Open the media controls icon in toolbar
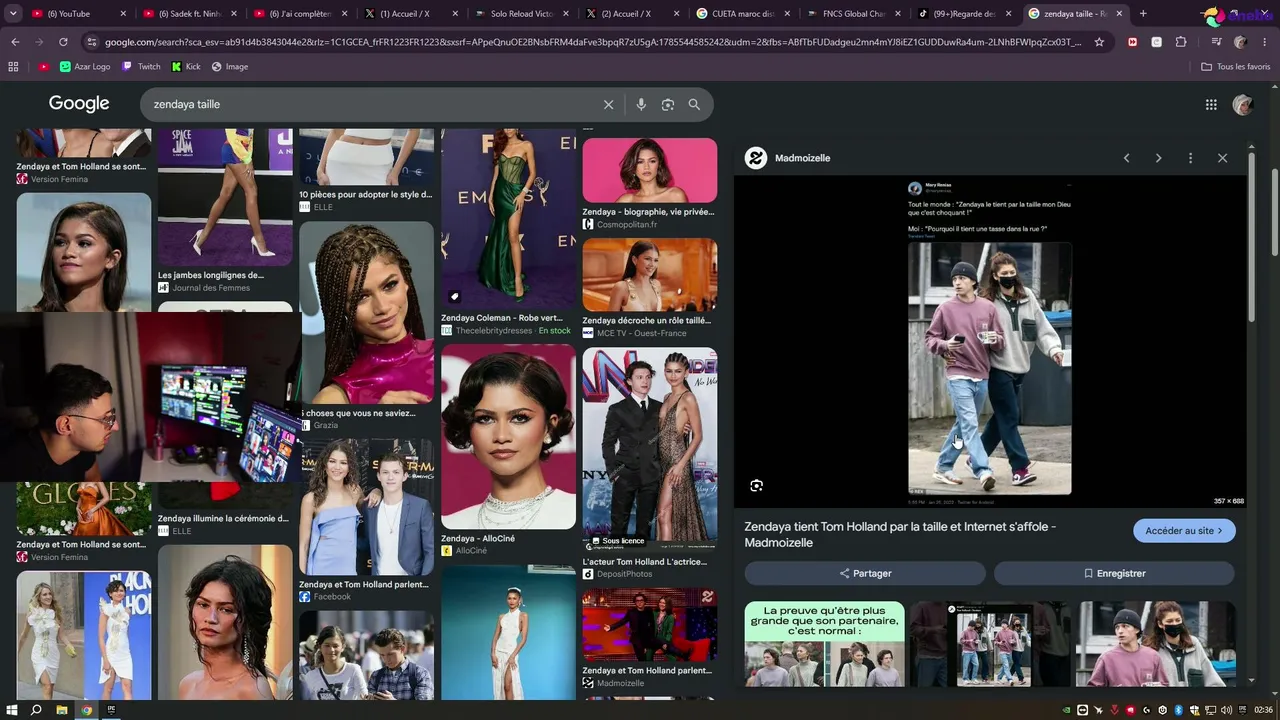Image resolution: width=1280 pixels, height=720 pixels. [1216, 42]
